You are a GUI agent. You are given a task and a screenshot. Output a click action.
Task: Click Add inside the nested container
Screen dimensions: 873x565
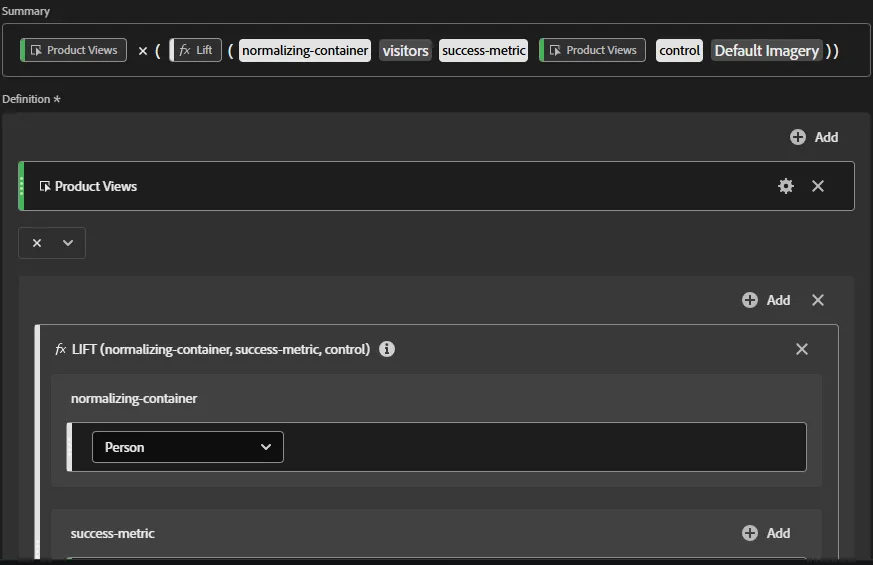[766, 300]
